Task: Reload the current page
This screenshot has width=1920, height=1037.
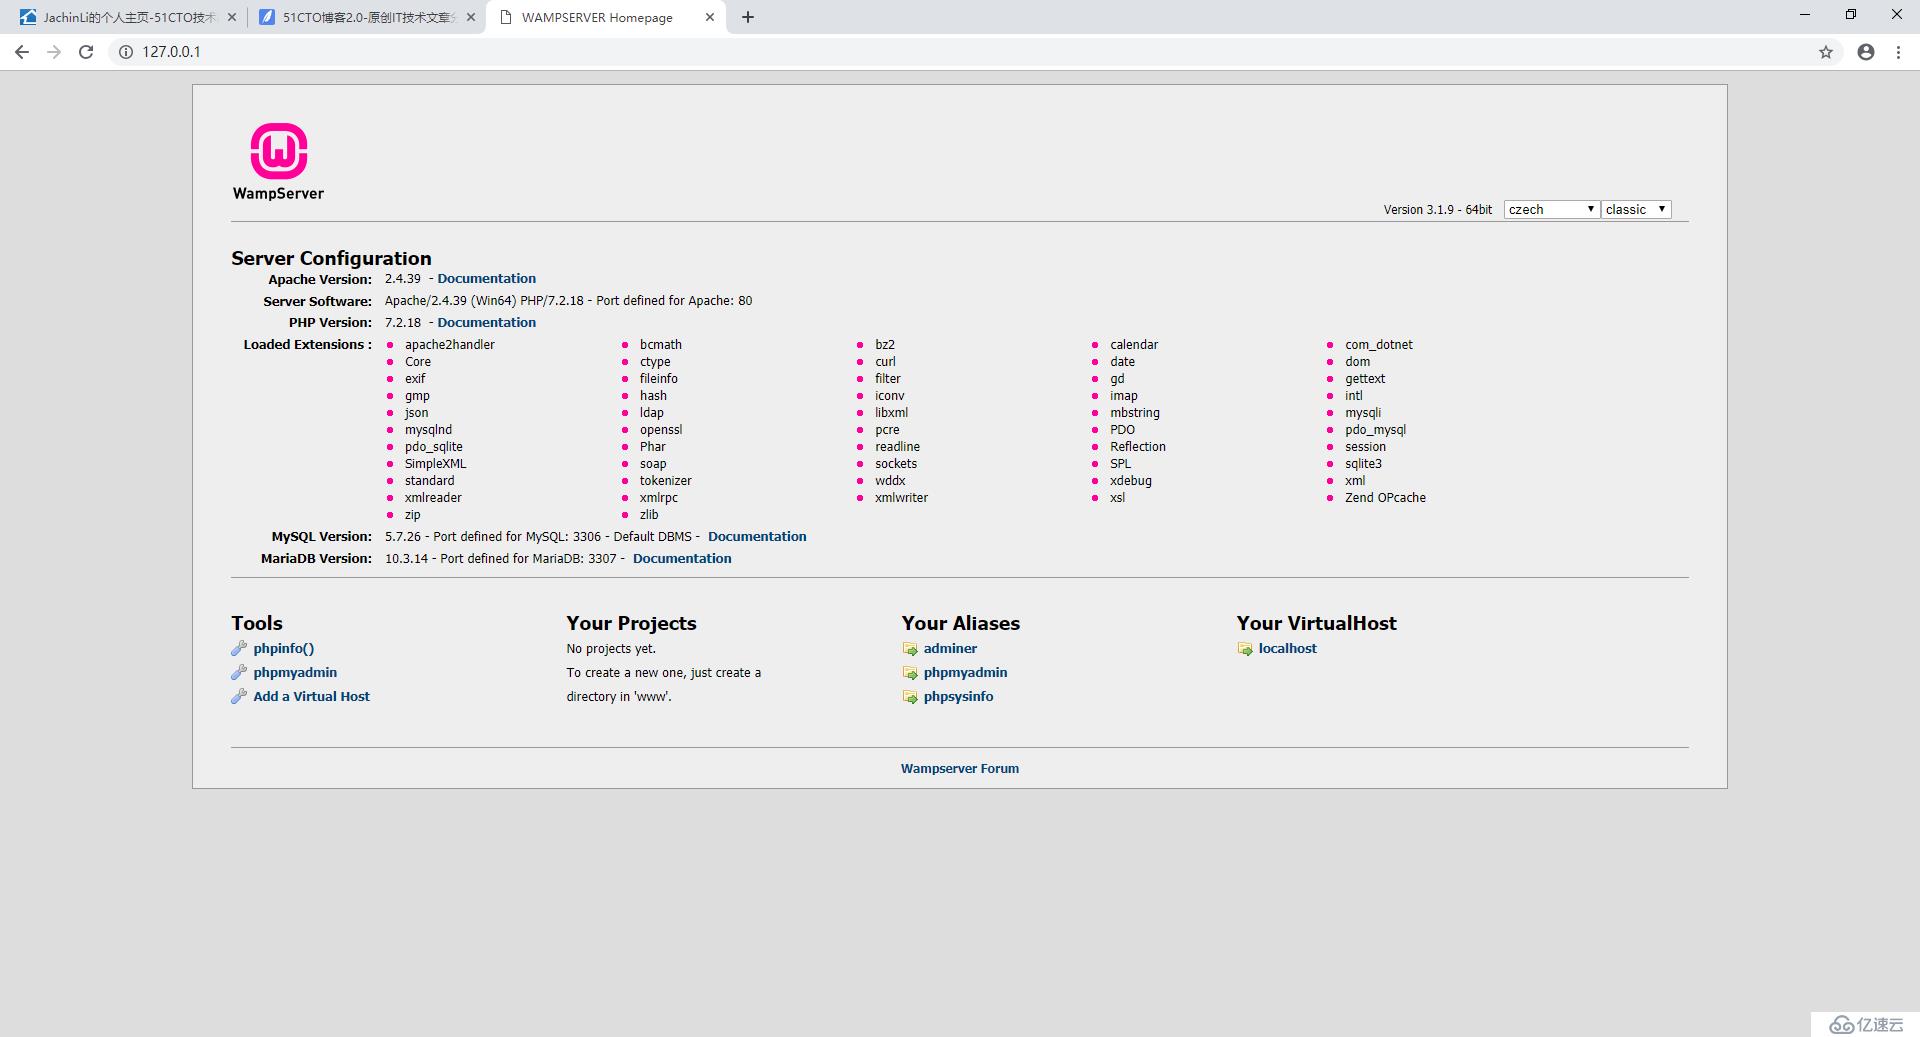Action: point(86,52)
